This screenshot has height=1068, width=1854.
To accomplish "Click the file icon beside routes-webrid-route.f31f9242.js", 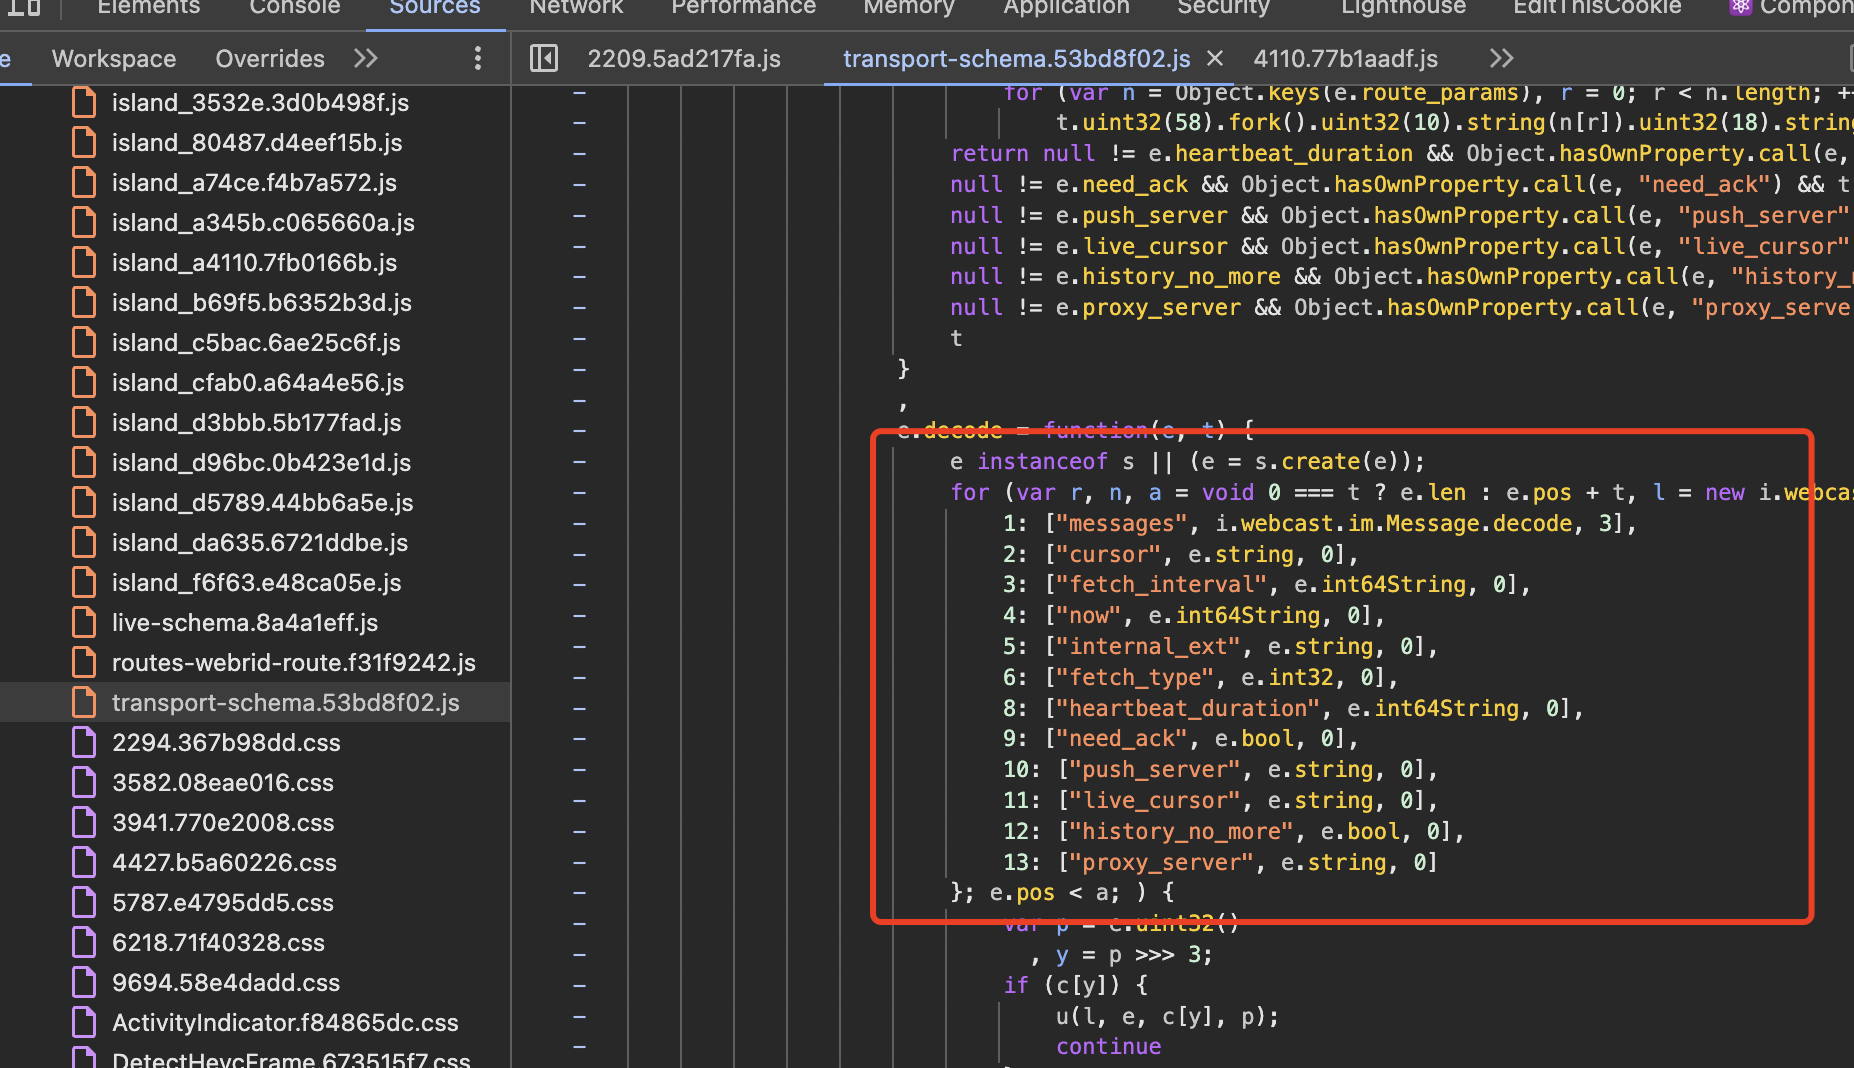I will (x=84, y=662).
